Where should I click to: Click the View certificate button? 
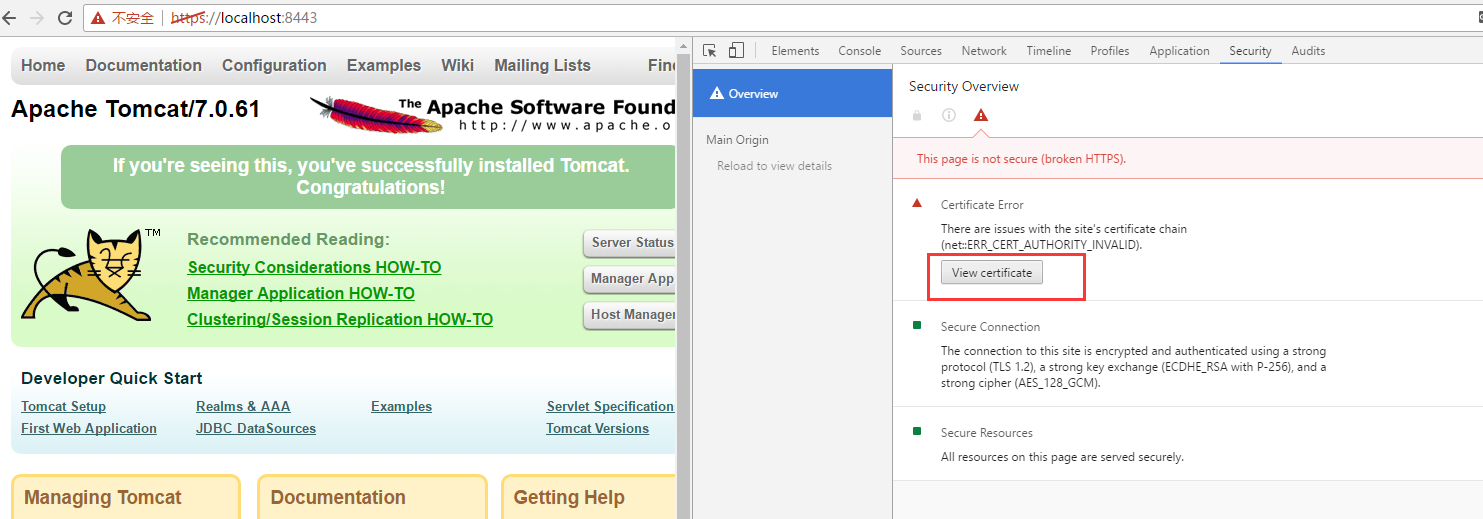click(x=991, y=272)
